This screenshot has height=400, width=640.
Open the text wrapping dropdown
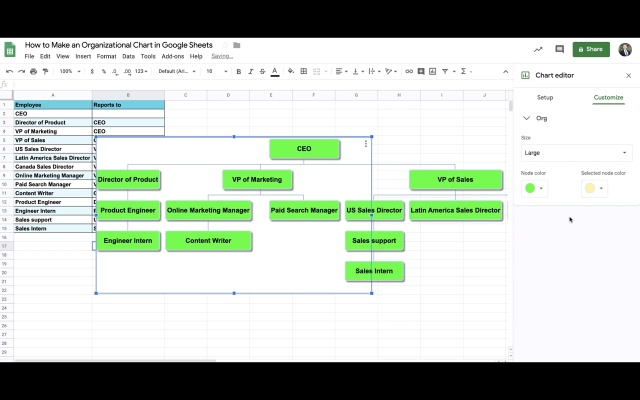coord(374,71)
